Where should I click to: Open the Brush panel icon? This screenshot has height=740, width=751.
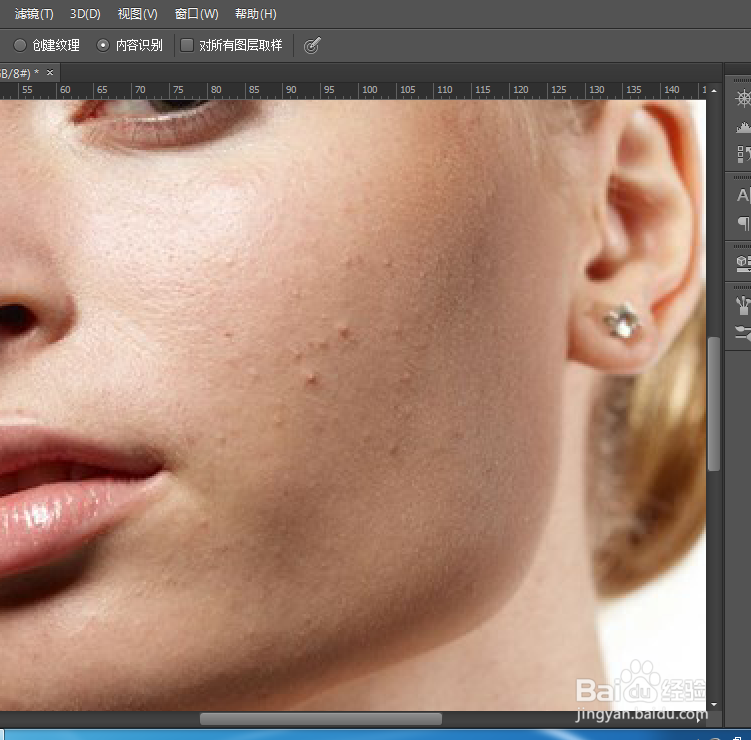[x=743, y=332]
